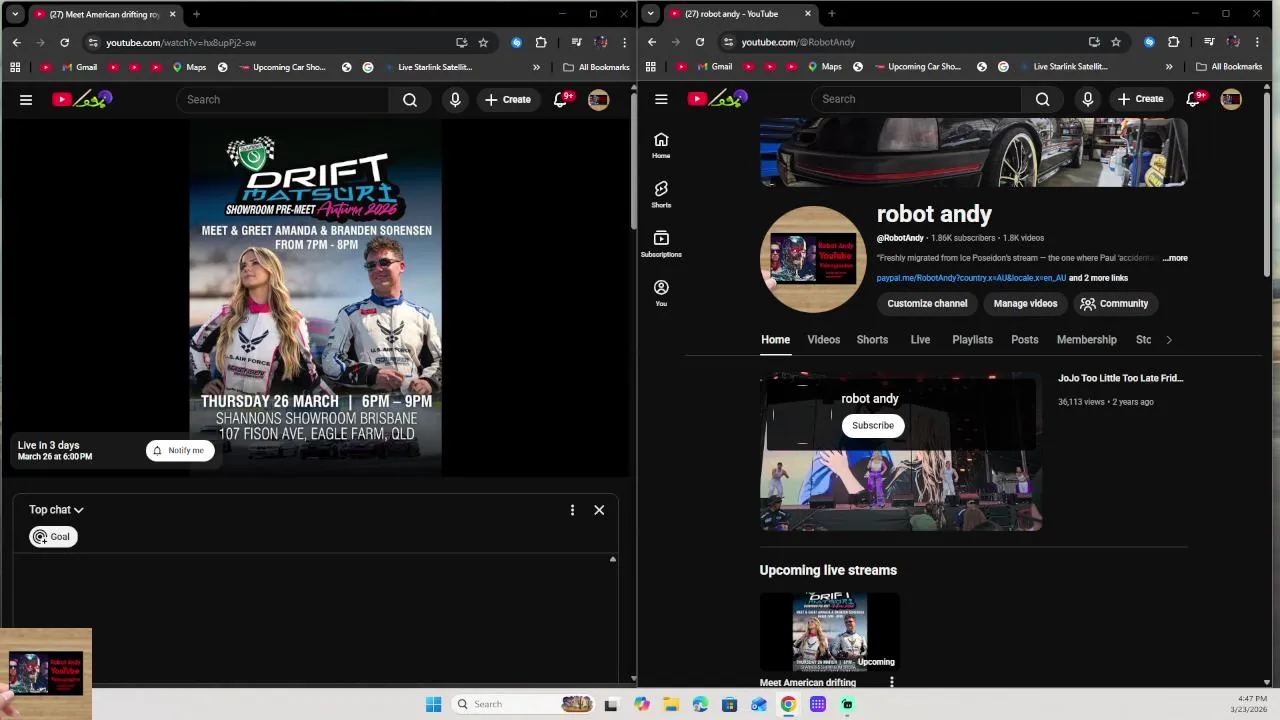The height and width of the screenshot is (720, 1280).
Task: Open Shorts in the YouTube sidebar
Action: 661,194
